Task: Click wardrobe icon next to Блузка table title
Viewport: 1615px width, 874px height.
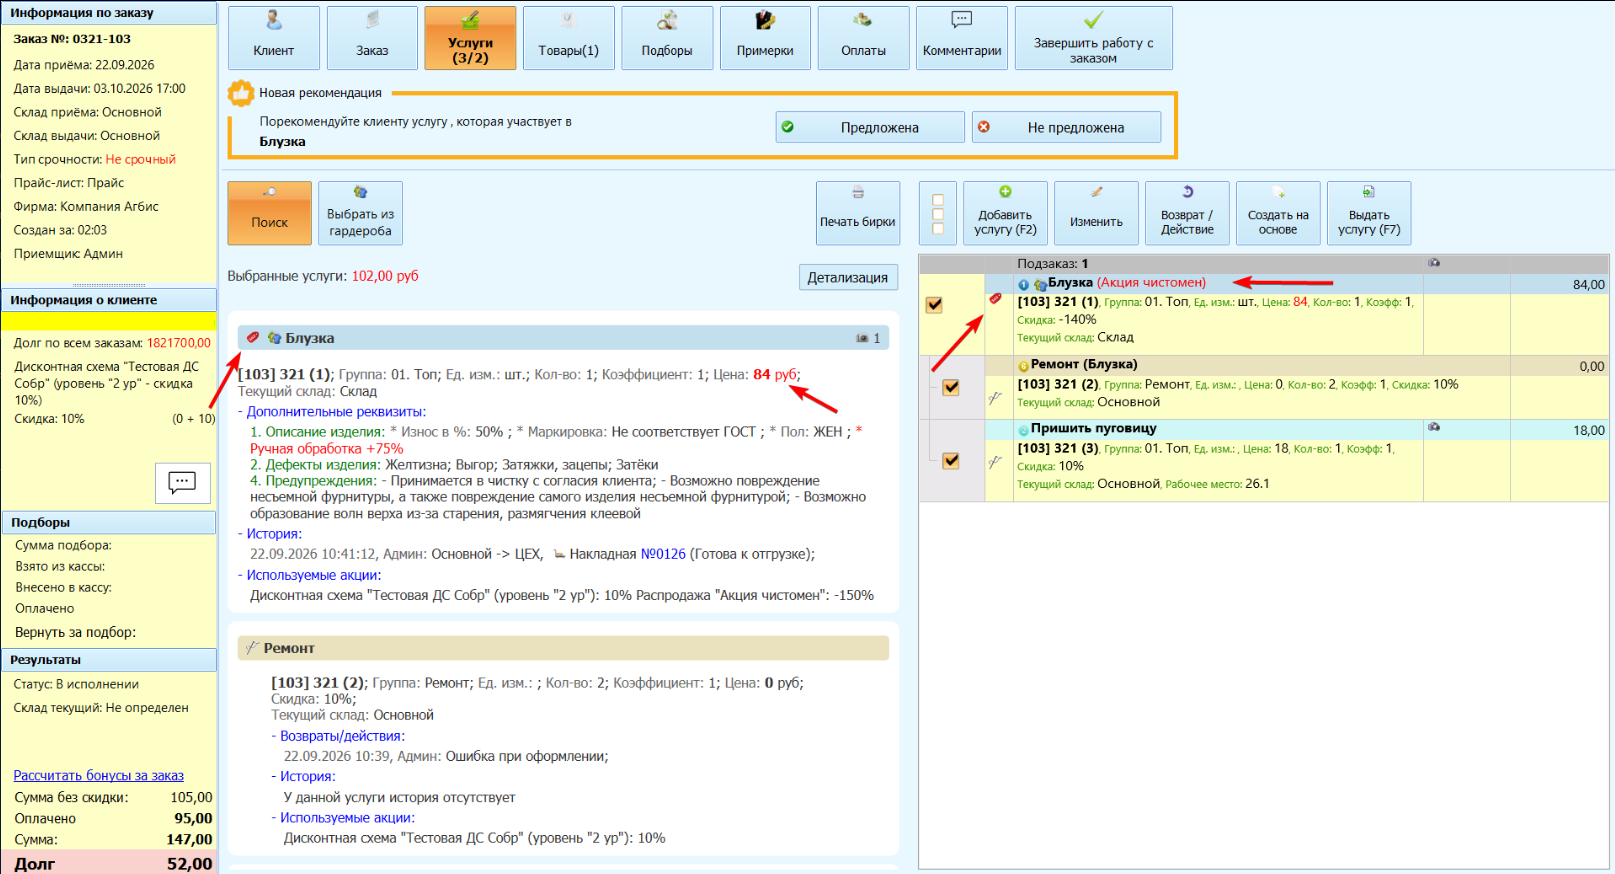Action: pyautogui.click(x=1040, y=285)
